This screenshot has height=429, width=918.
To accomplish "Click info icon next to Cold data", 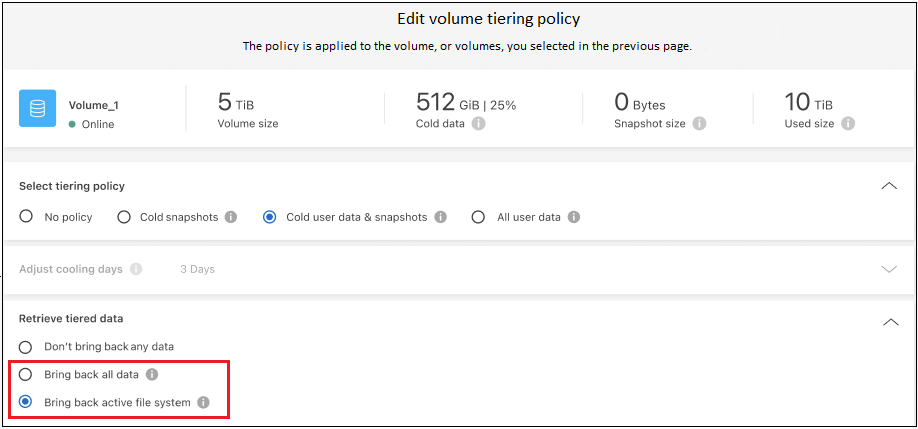I will click(479, 124).
